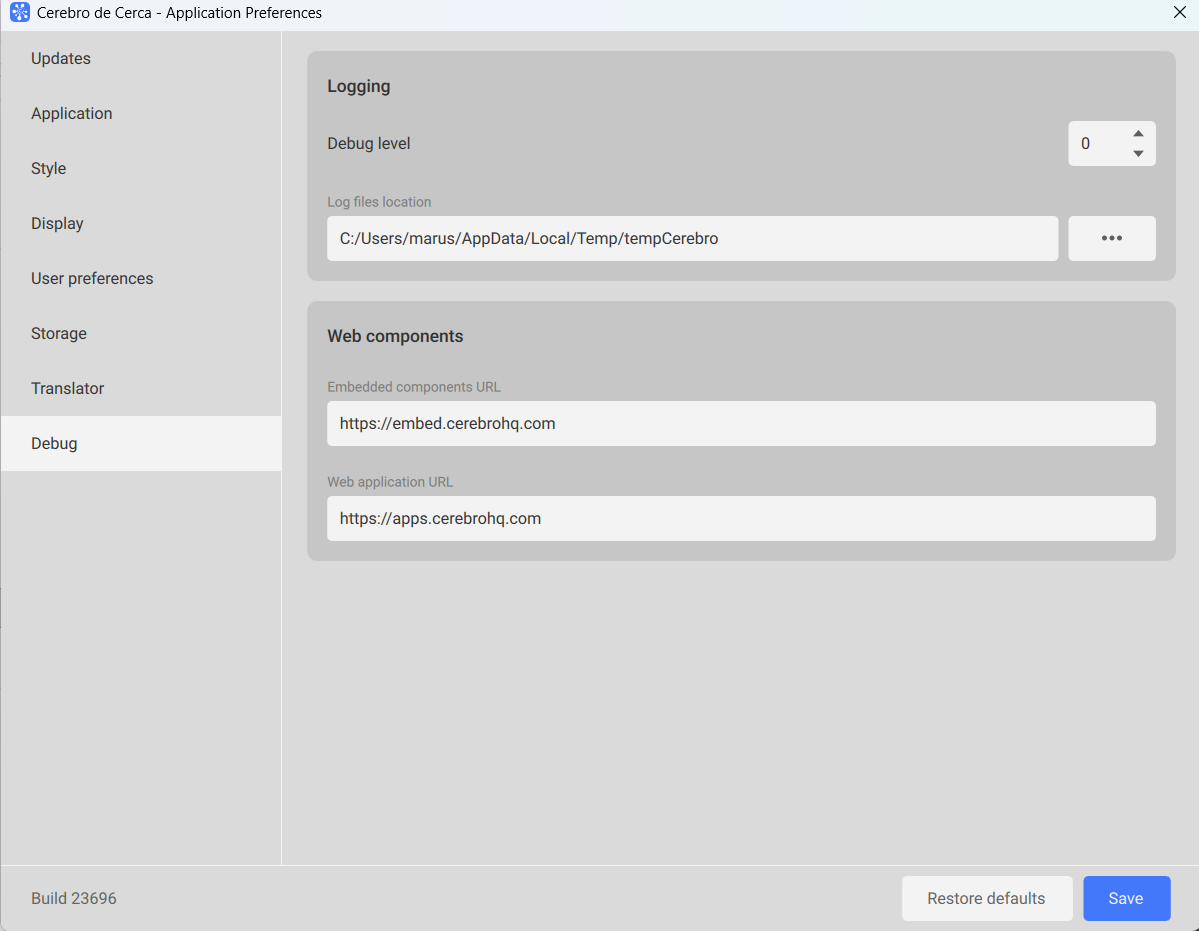Switch to the Application section
The width and height of the screenshot is (1199, 931).
[72, 113]
